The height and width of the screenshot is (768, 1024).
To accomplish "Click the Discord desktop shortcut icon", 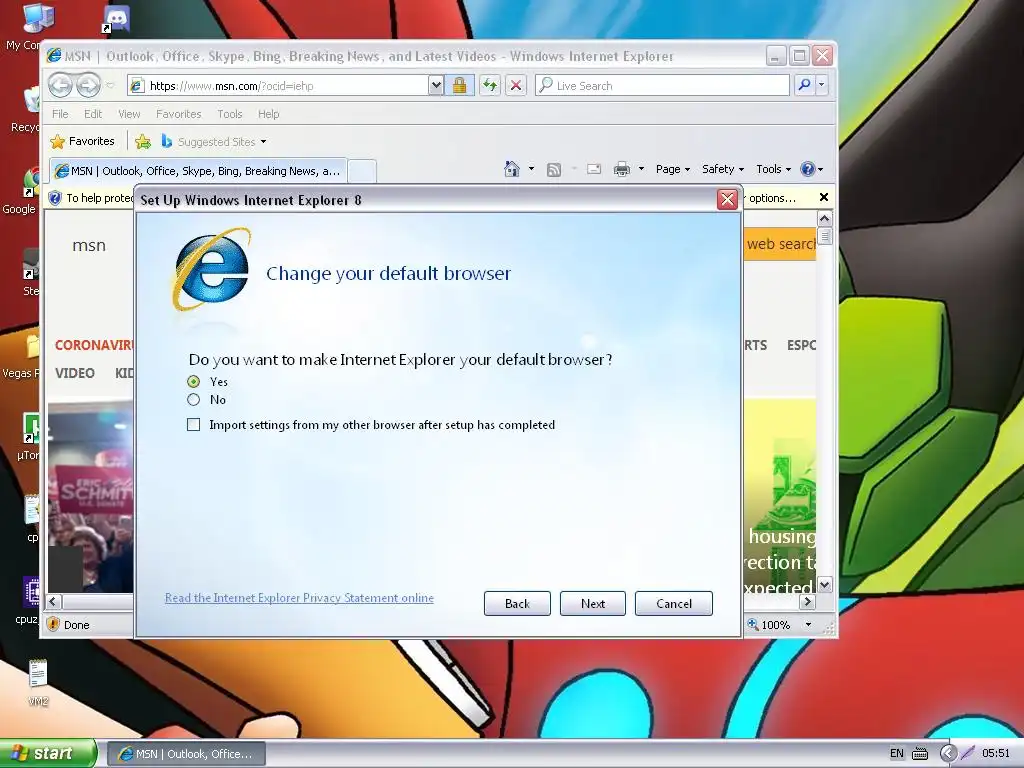I will [116, 20].
